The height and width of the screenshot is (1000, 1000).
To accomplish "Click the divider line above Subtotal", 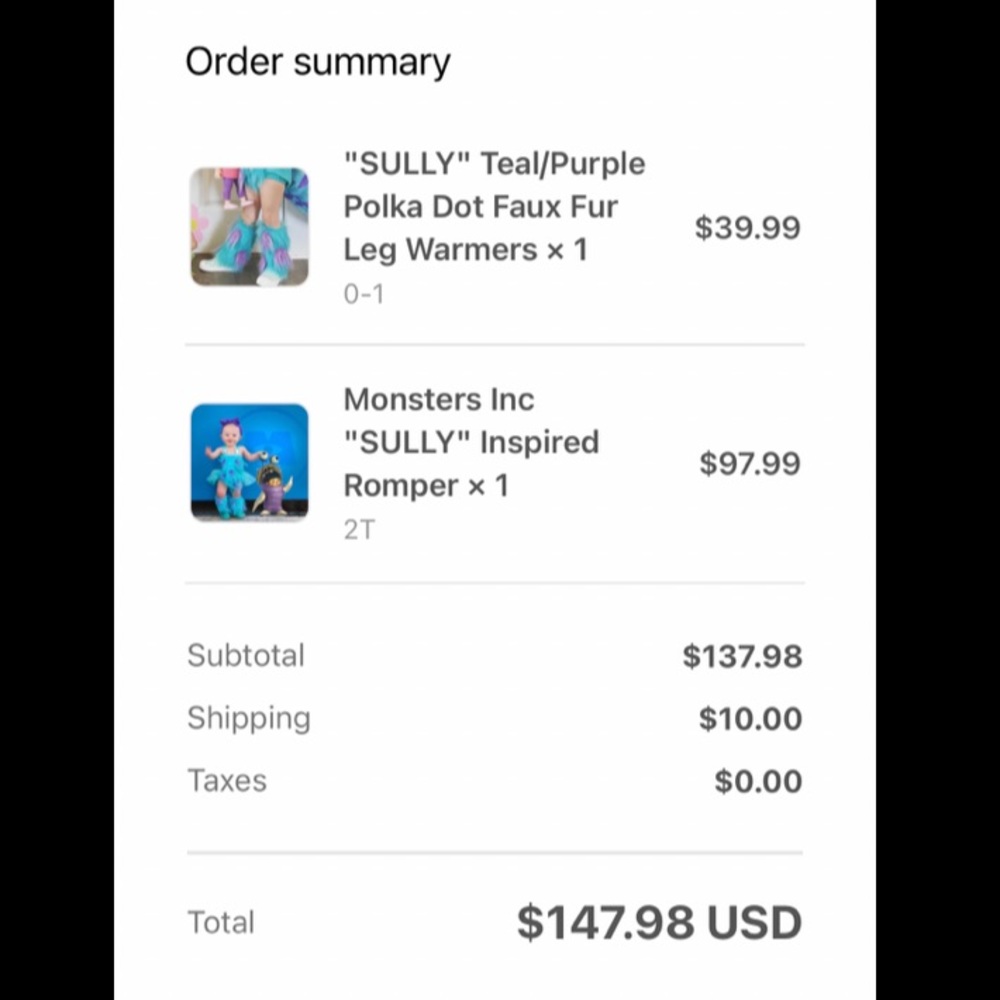I will pyautogui.click(x=494, y=583).
